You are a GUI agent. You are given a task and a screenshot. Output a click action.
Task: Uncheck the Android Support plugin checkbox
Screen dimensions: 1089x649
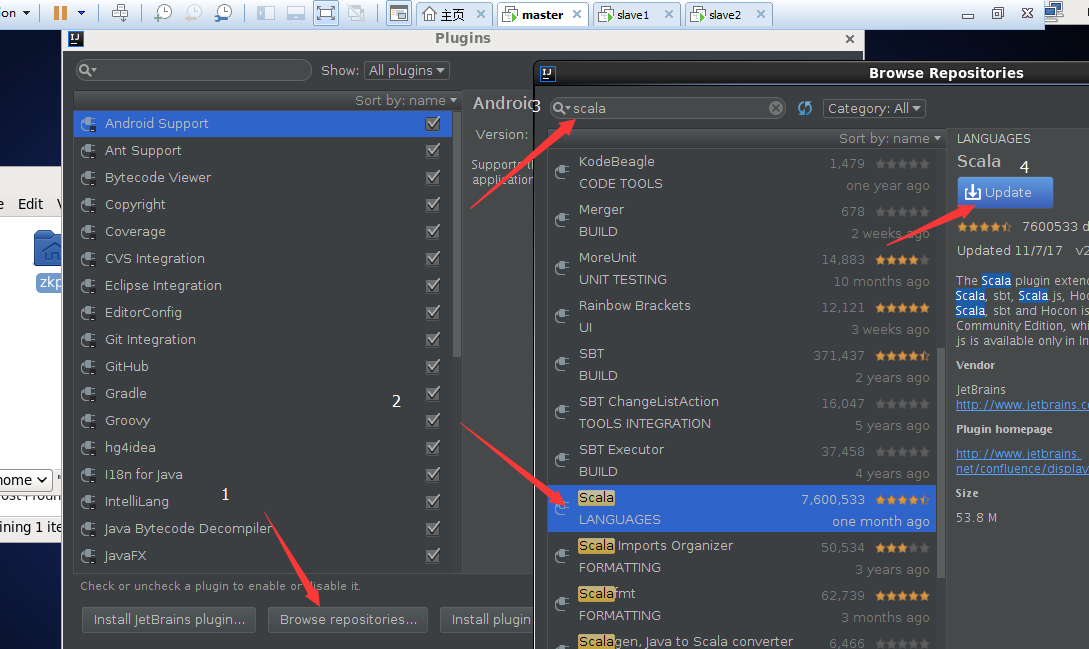[433, 123]
